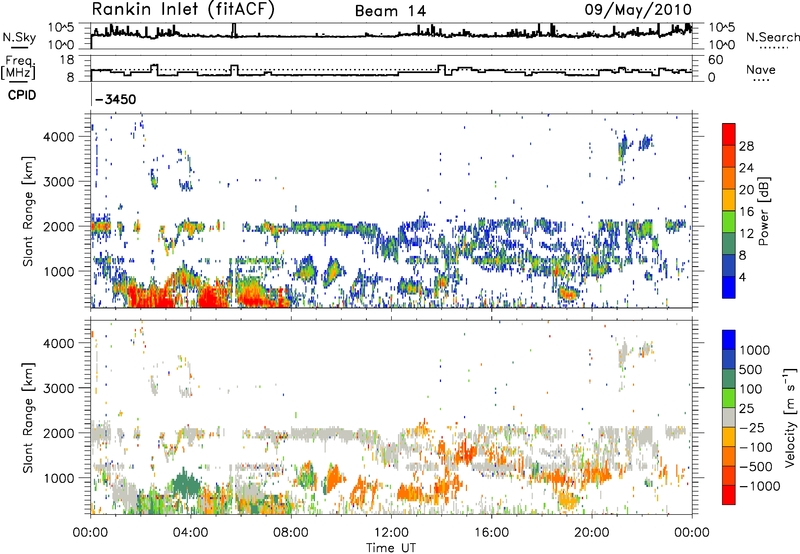The width and height of the screenshot is (800, 554).
Task: Pick the top red segment of the power colorbar
Action: (x=729, y=135)
